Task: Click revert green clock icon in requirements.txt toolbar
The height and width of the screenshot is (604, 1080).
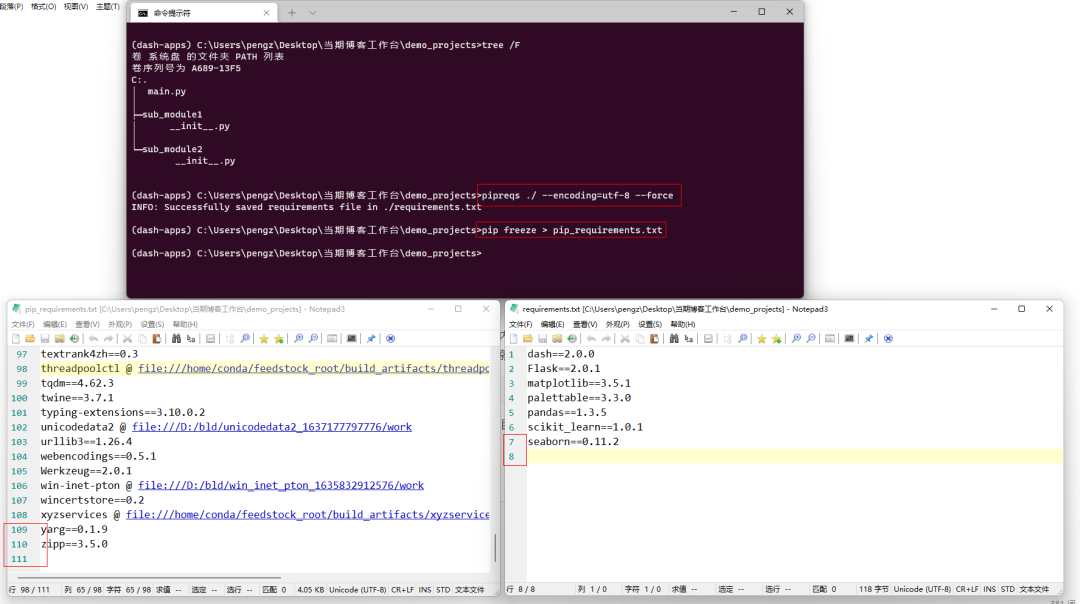Action: 572,339
